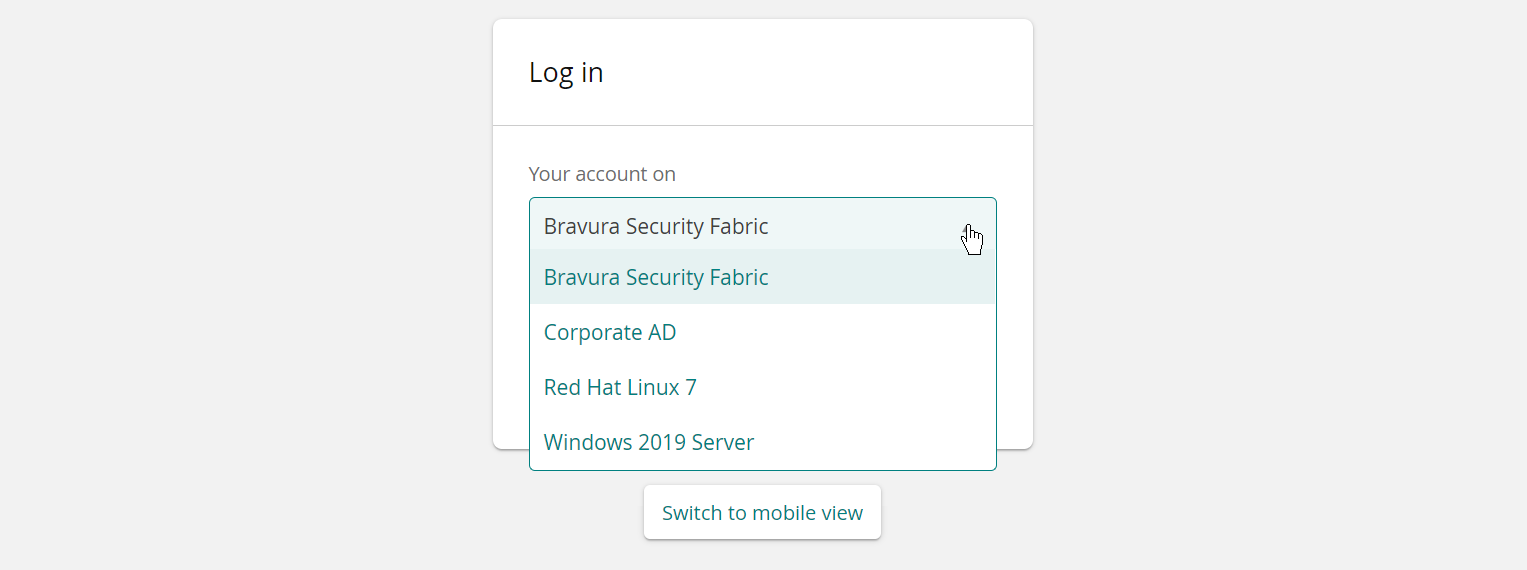Select highlighted Bravura Security Fabric list option
Screen dimensions: 1527x570
pyautogui.click(x=656, y=277)
